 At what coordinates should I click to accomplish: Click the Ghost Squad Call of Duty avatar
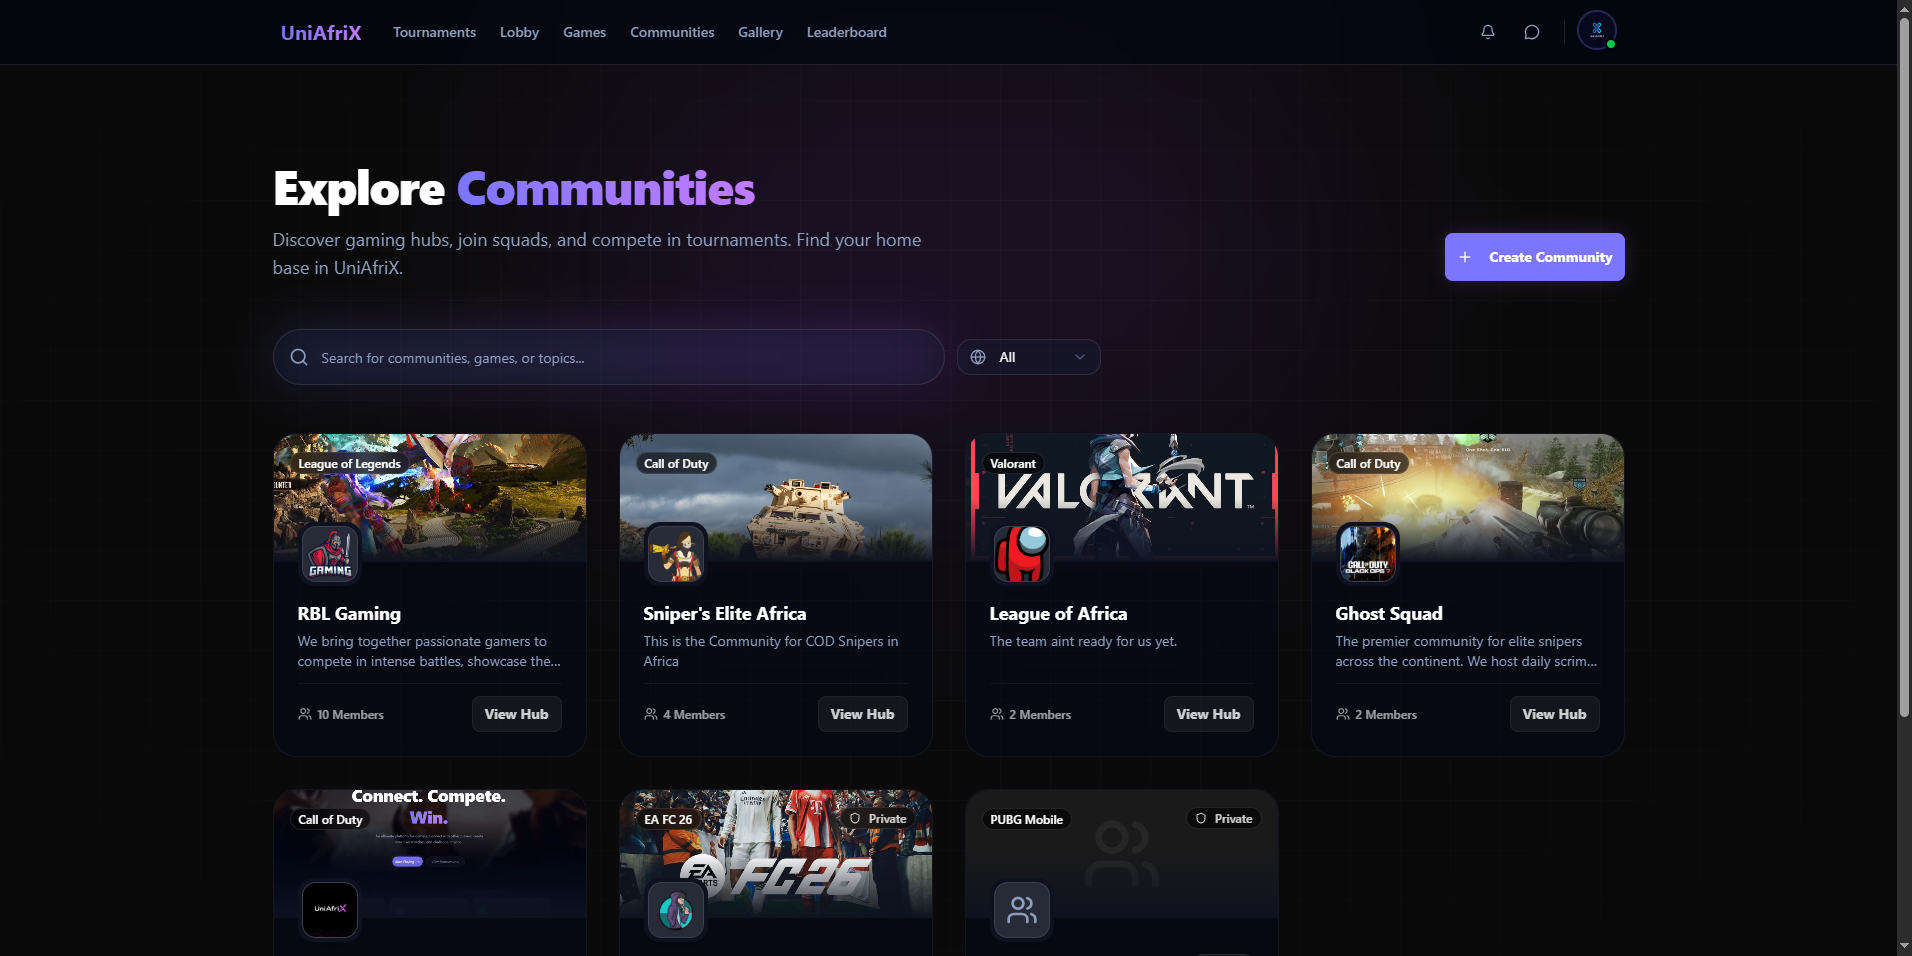coord(1368,553)
